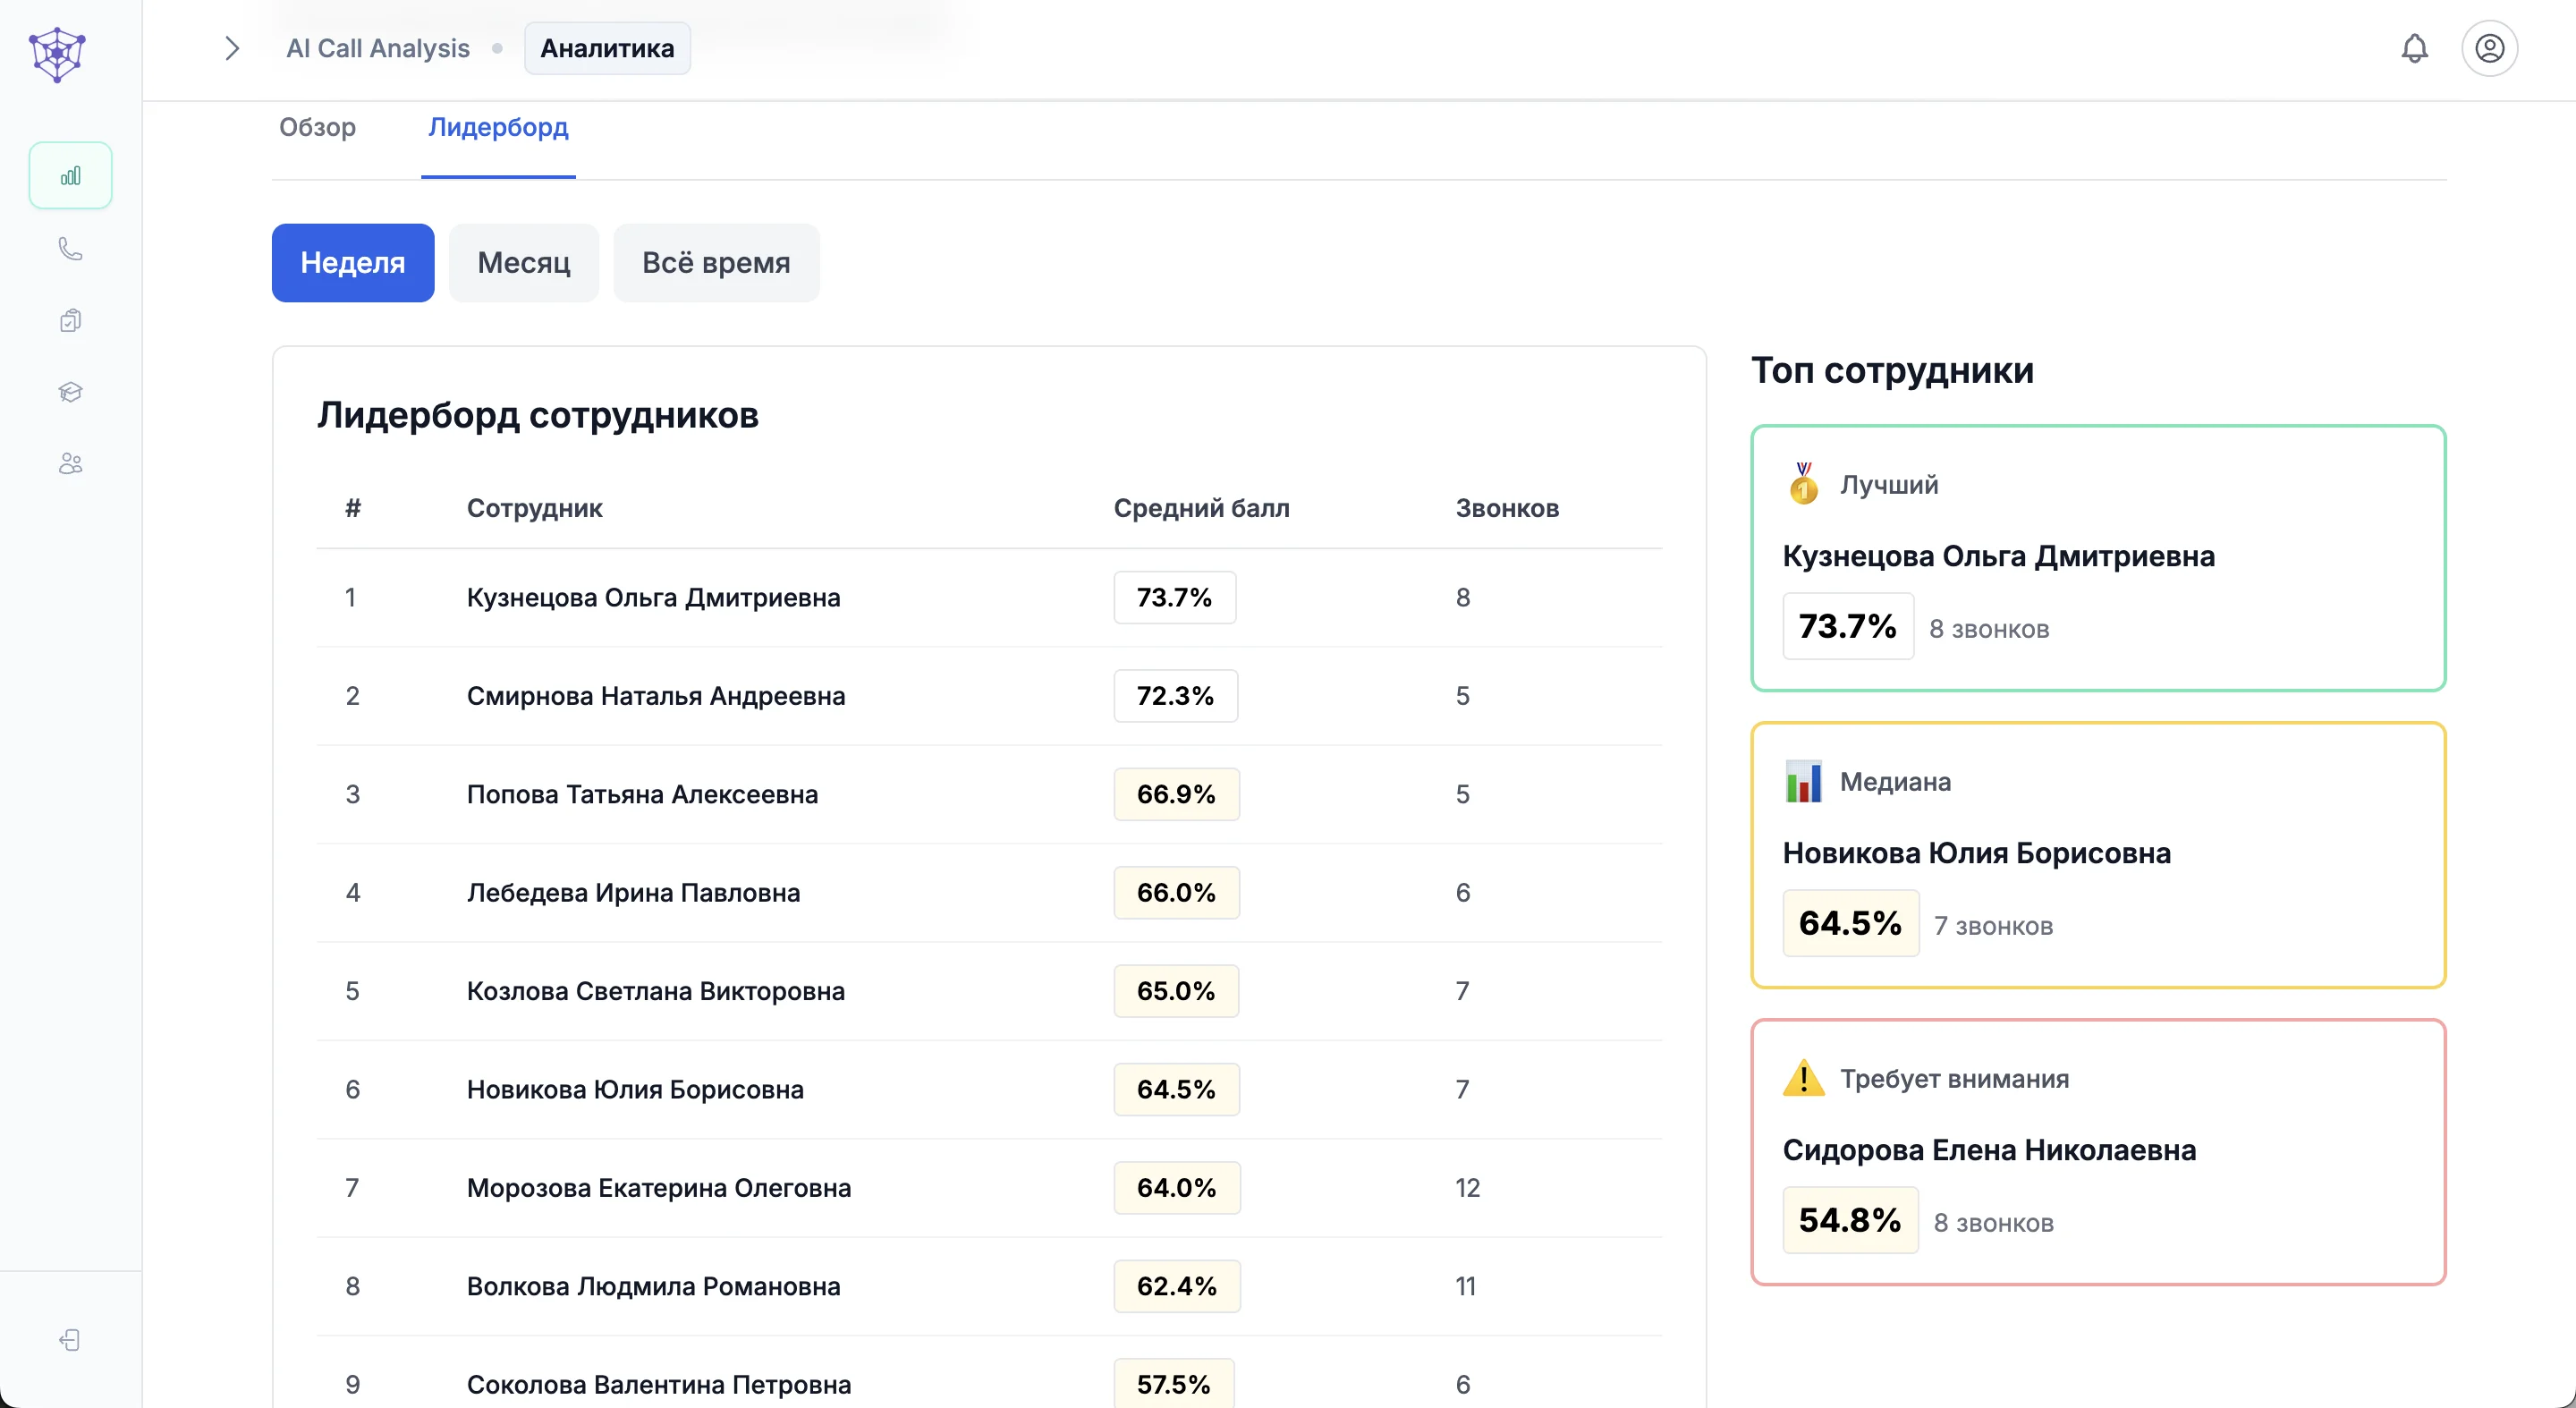Viewport: 2576px width, 1408px height.
Task: Select row of Смирнова Наталья Андреевна
Action: coord(656,696)
